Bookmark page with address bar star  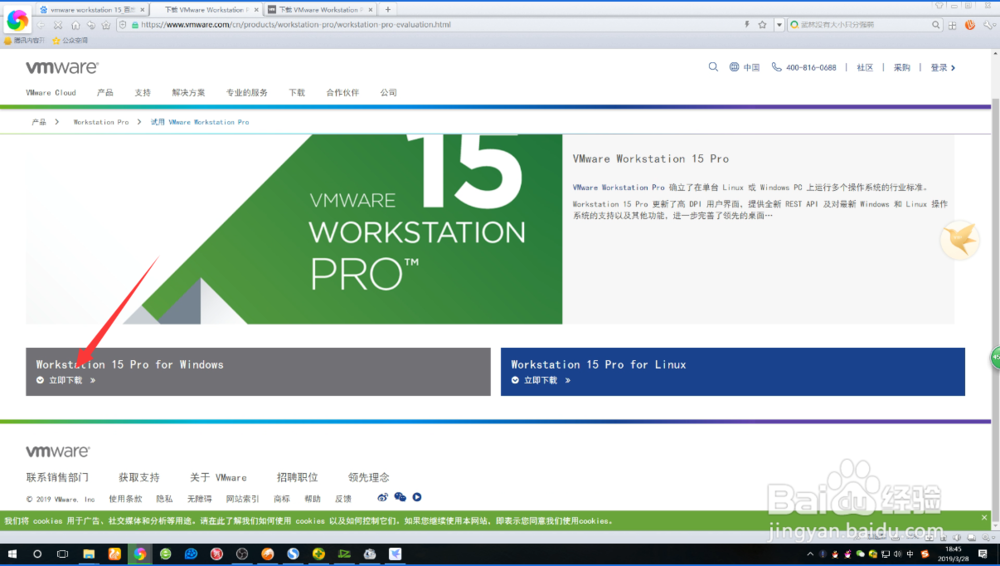coord(762,25)
